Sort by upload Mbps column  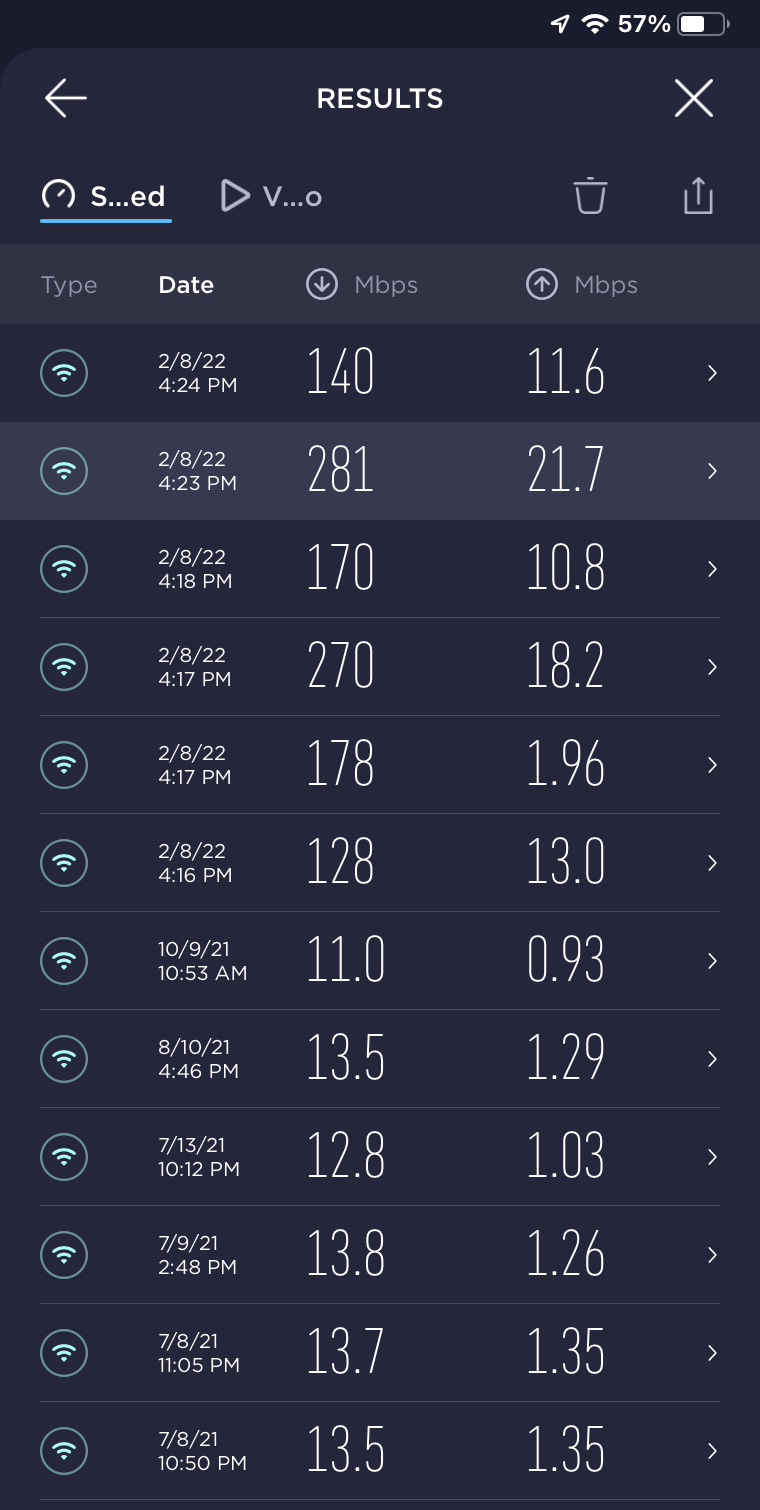pyautogui.click(x=582, y=285)
